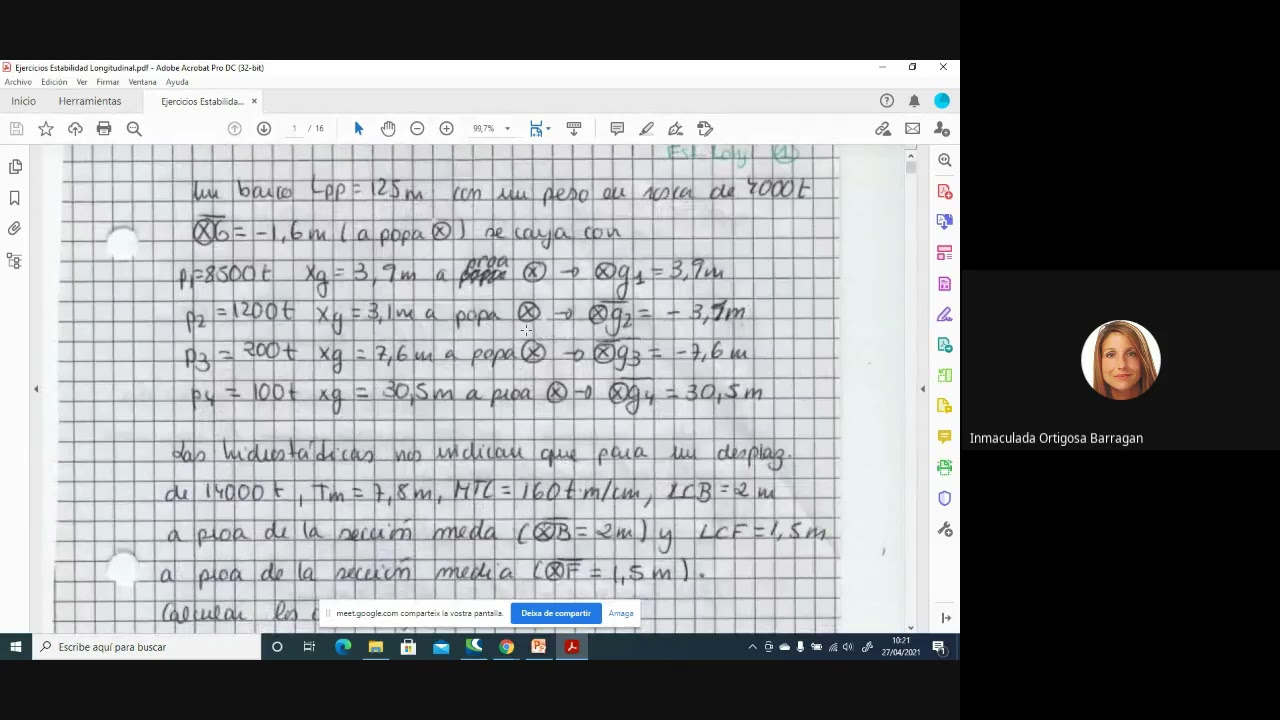Select the arrow selection tool

359,128
